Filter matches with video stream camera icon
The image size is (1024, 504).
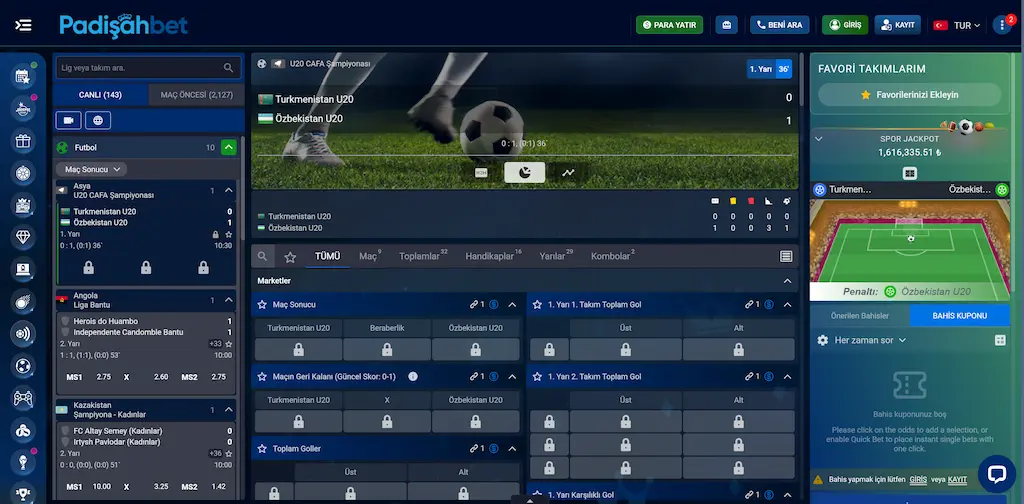(x=69, y=120)
